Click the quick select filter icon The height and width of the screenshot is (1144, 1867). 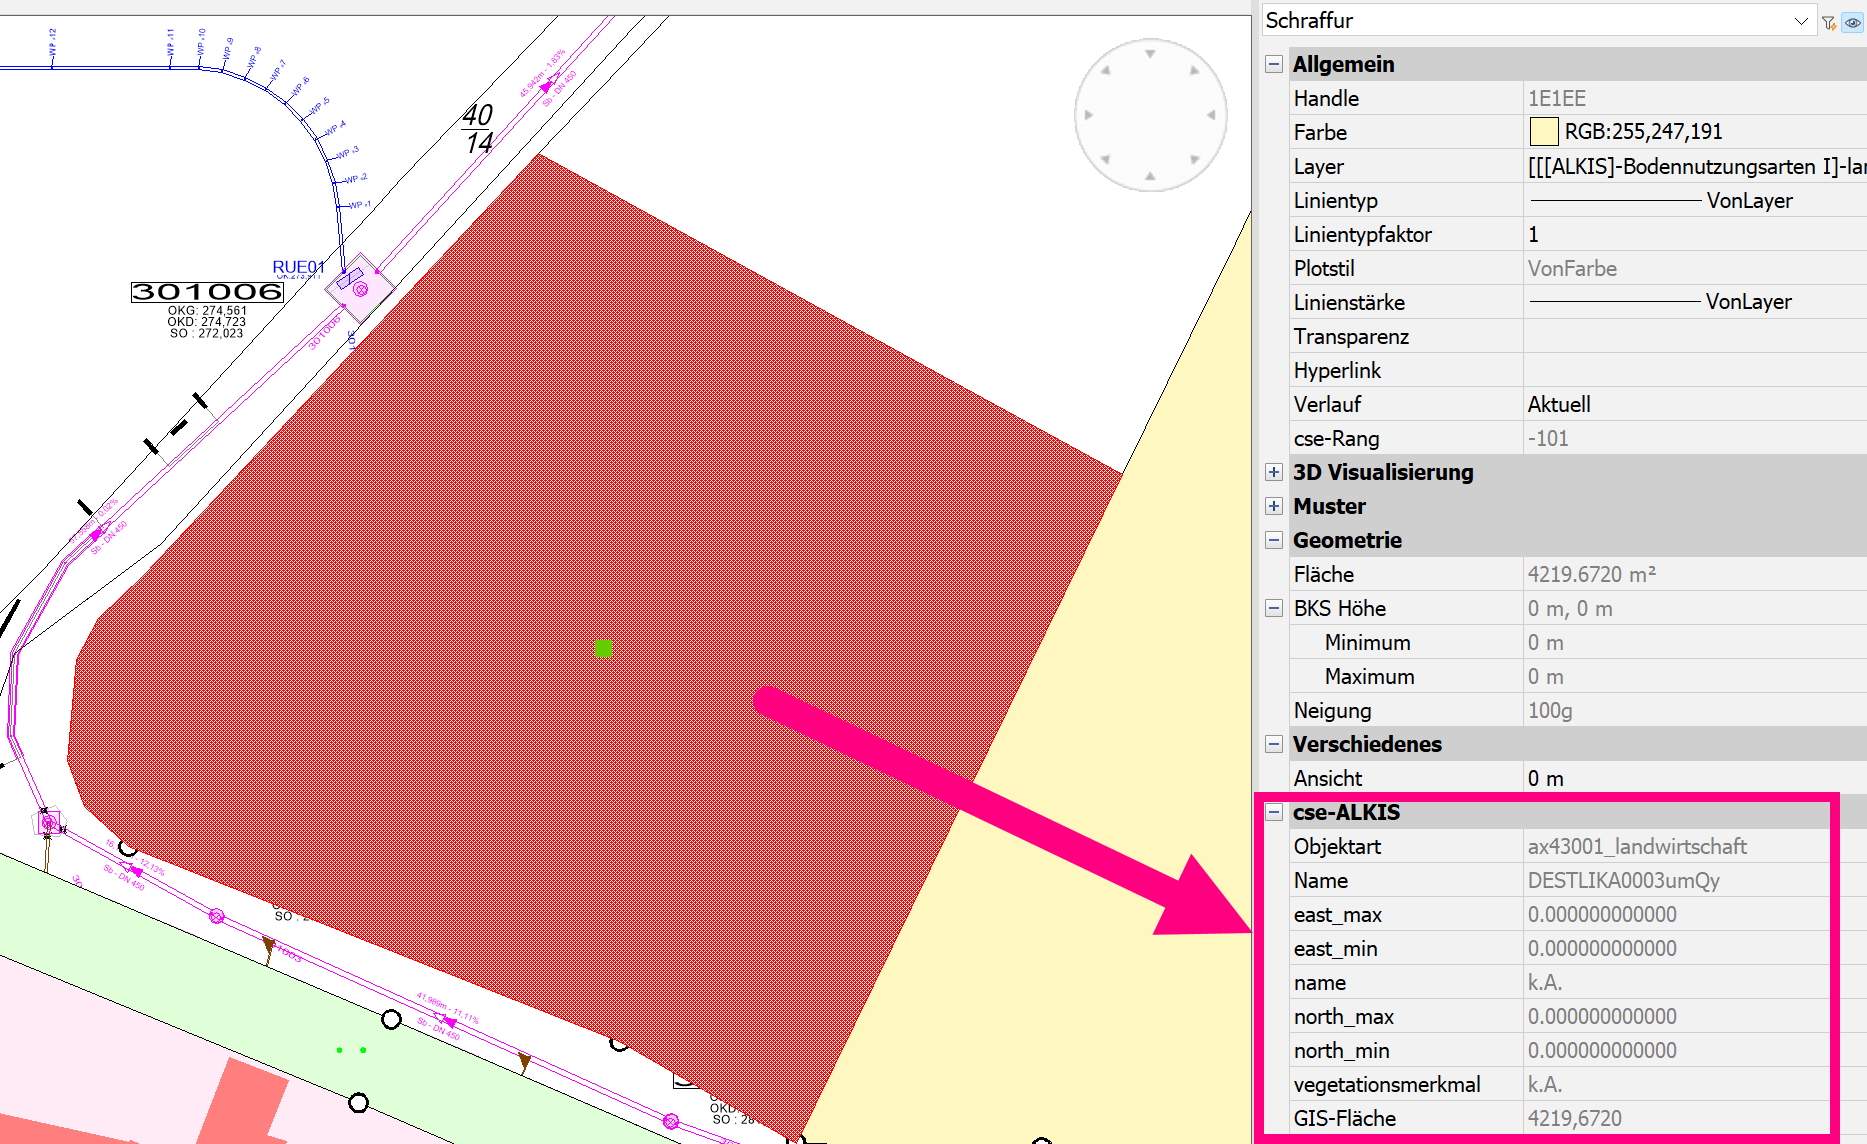point(1828,22)
